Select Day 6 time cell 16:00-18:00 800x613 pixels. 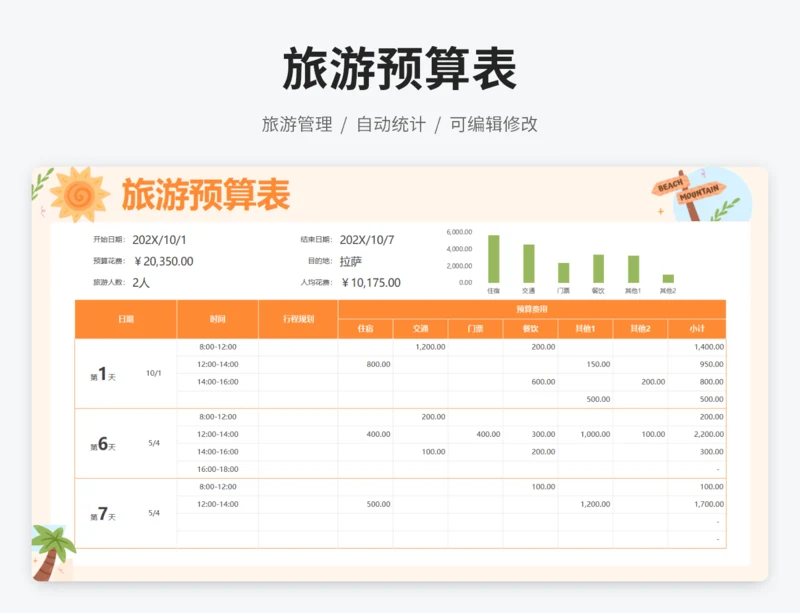click(218, 469)
